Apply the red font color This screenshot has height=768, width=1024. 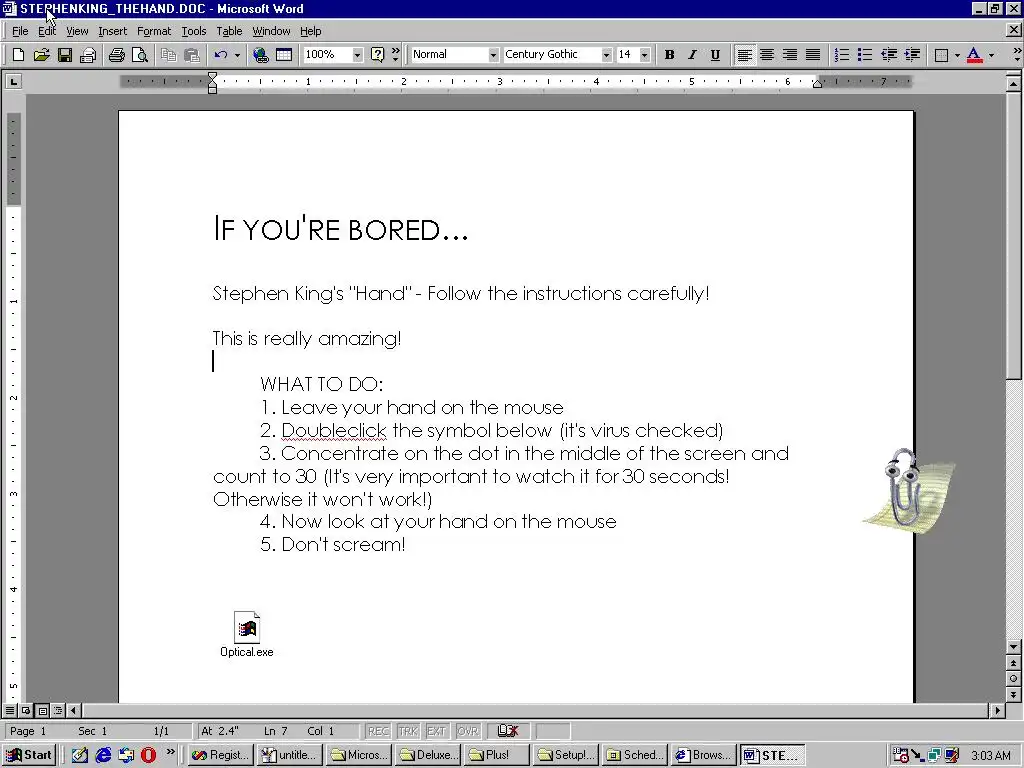[974, 55]
